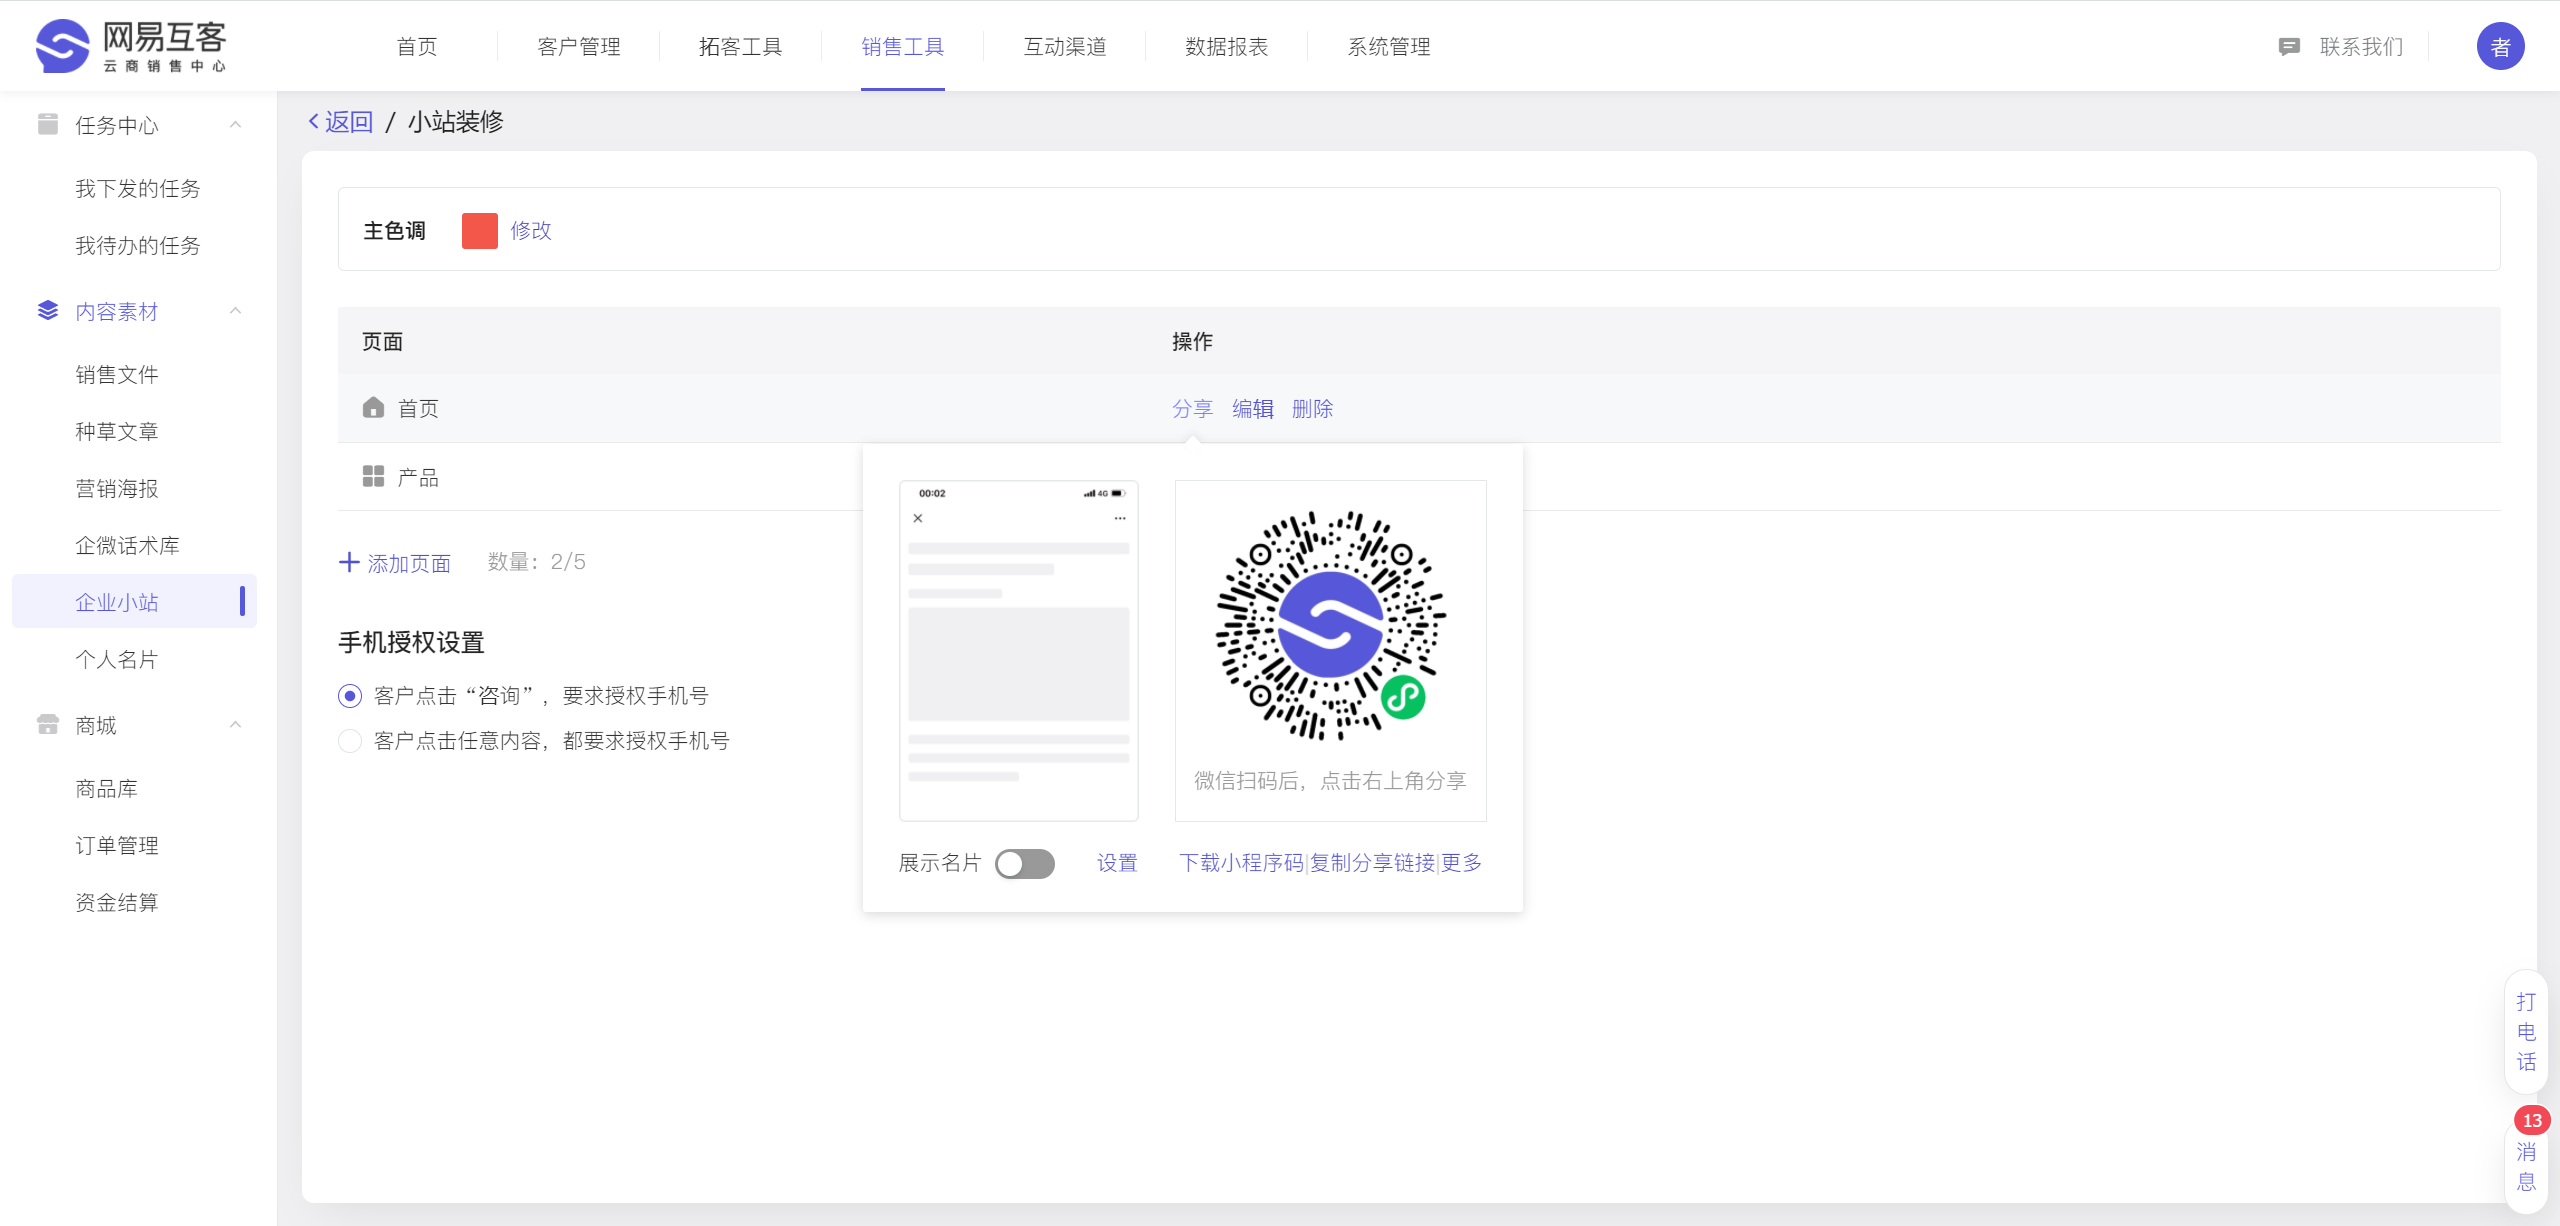
Task: Open the 销售工具 navigation tab
Action: (903, 46)
